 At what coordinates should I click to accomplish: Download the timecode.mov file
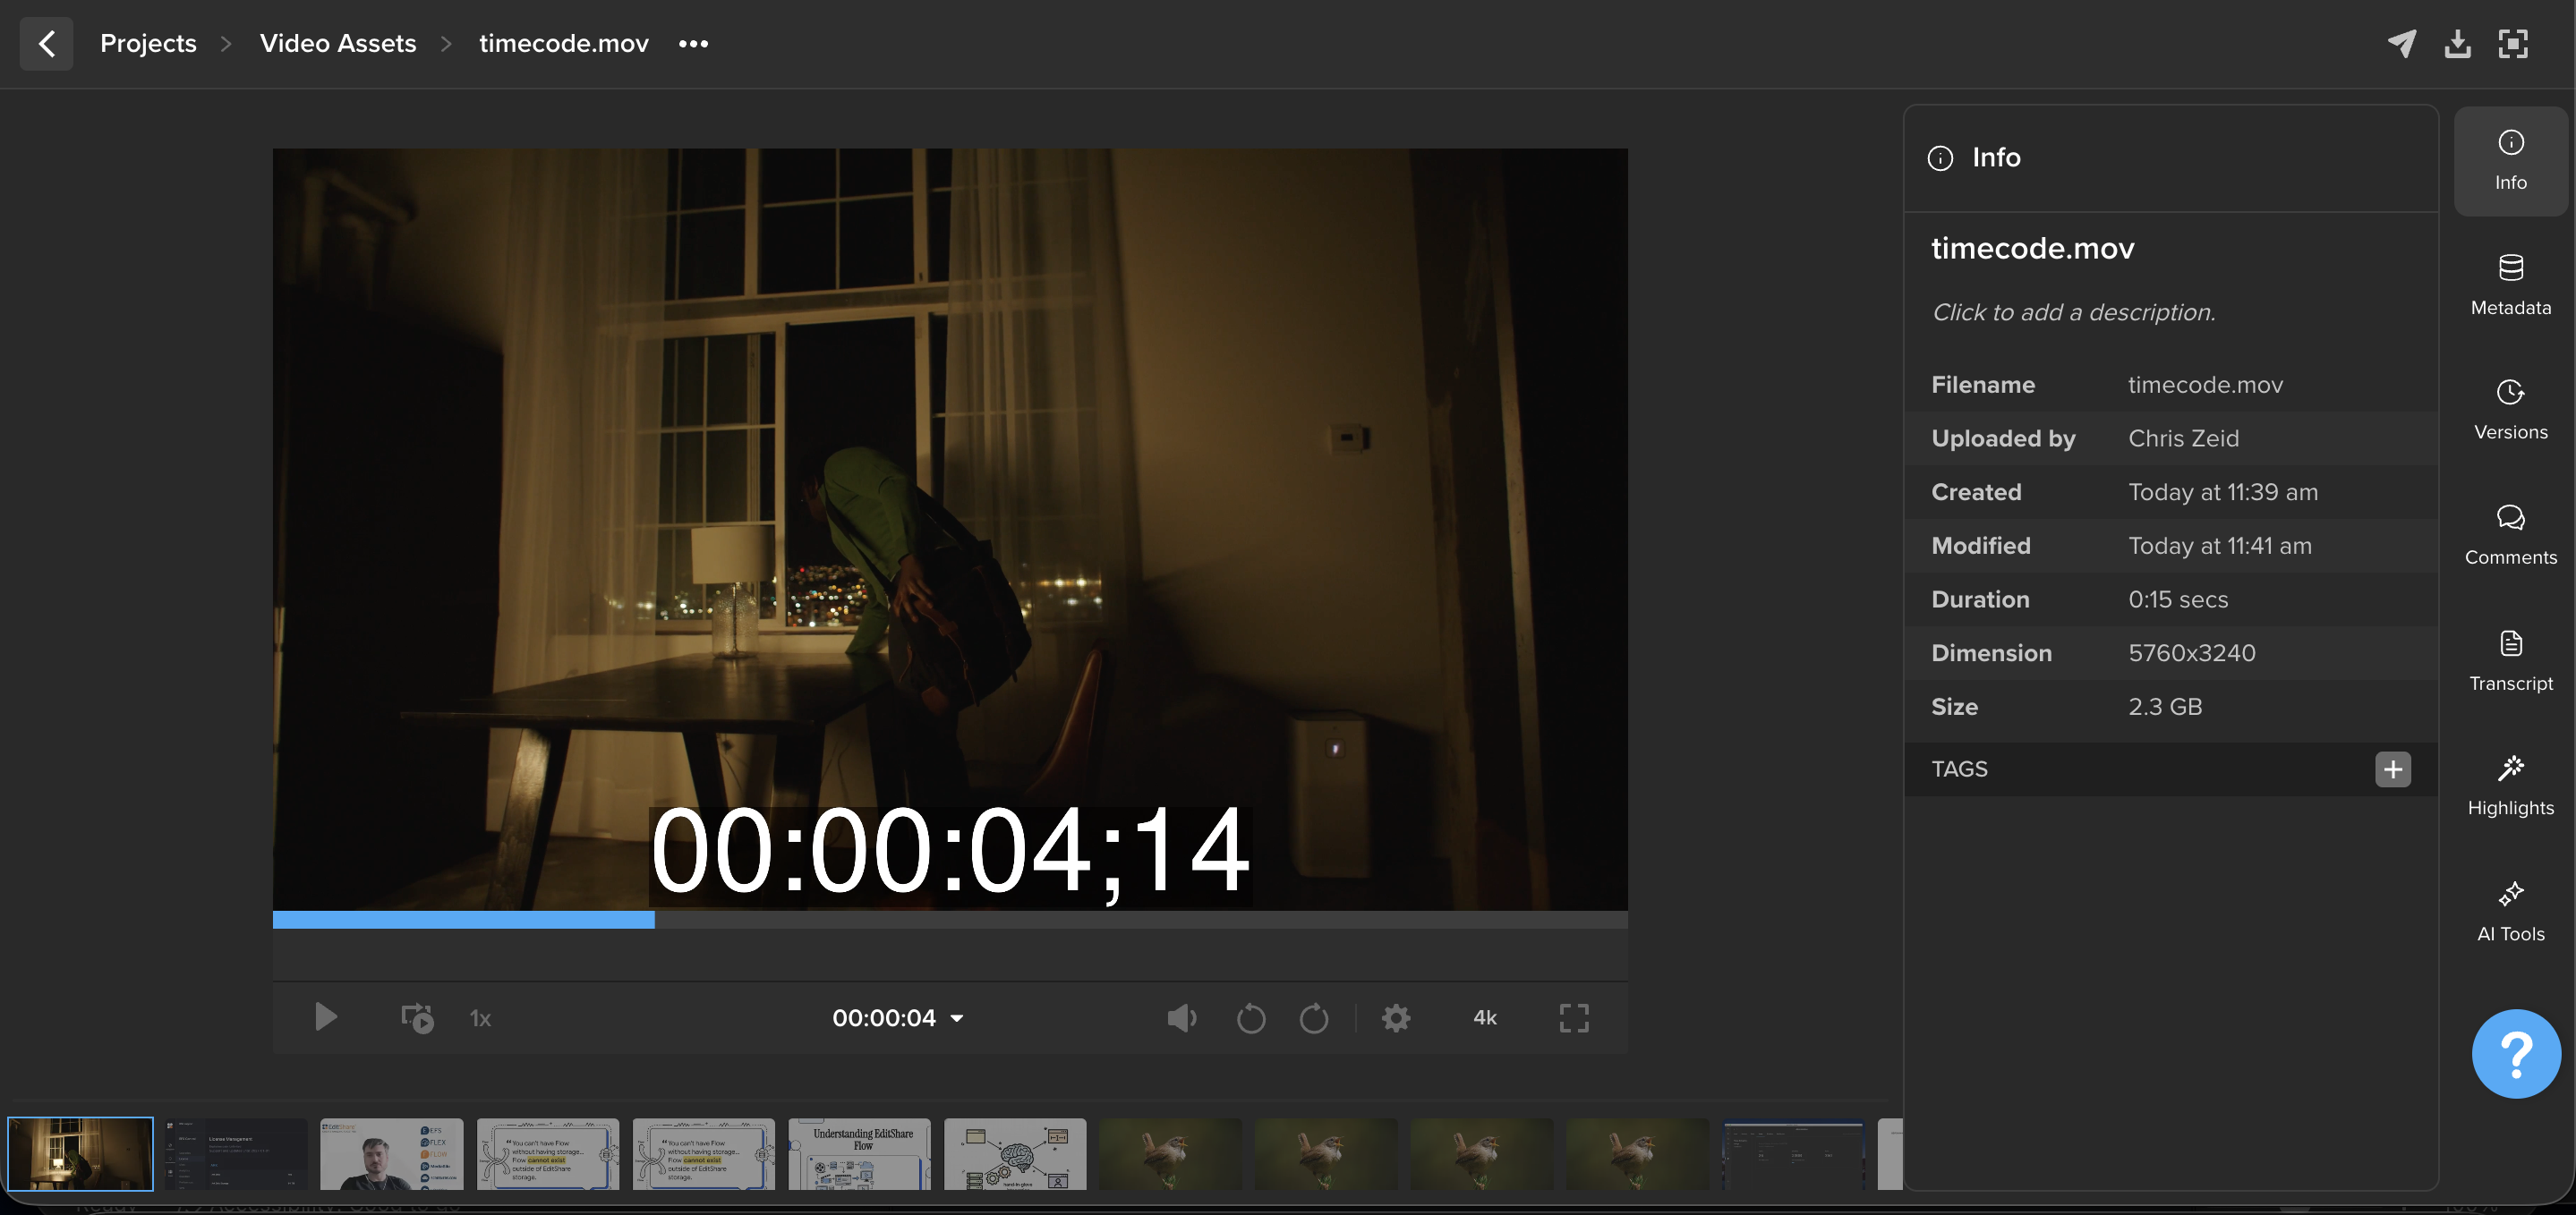(x=2458, y=44)
